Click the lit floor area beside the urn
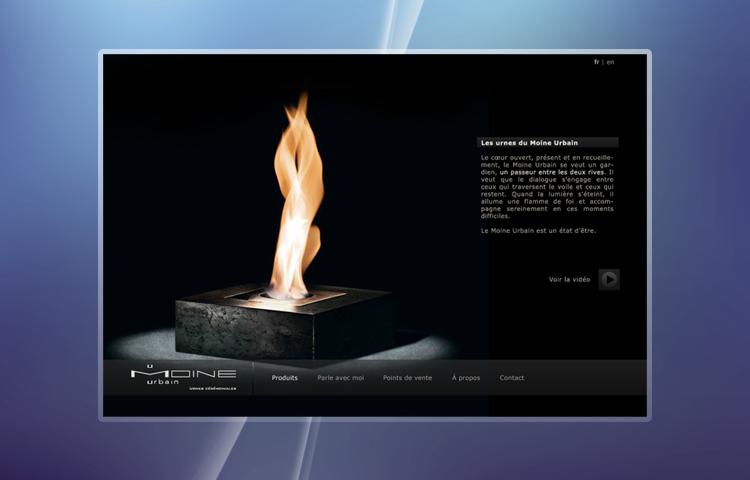 (420, 346)
